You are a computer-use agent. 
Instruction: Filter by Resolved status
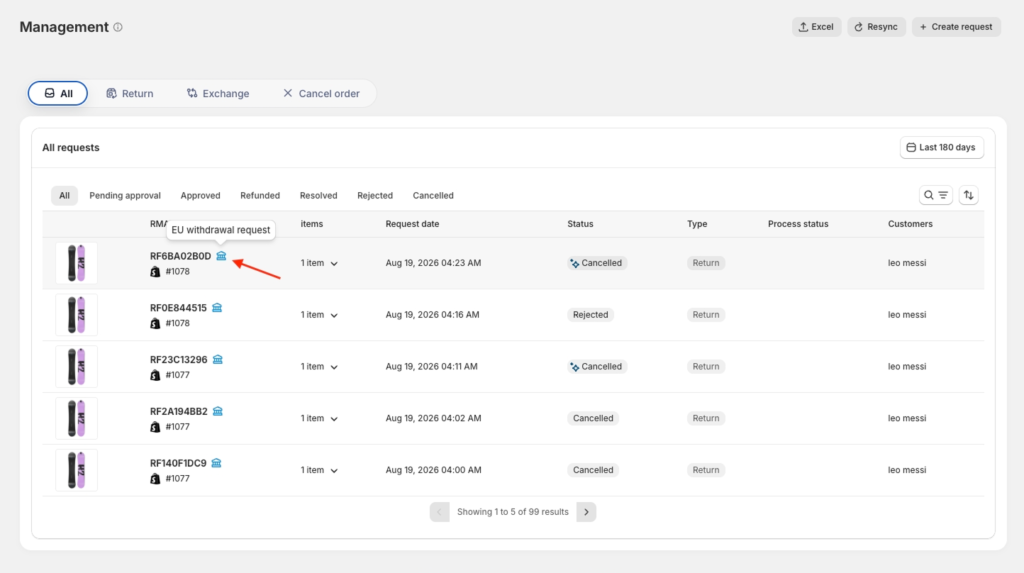click(x=319, y=195)
